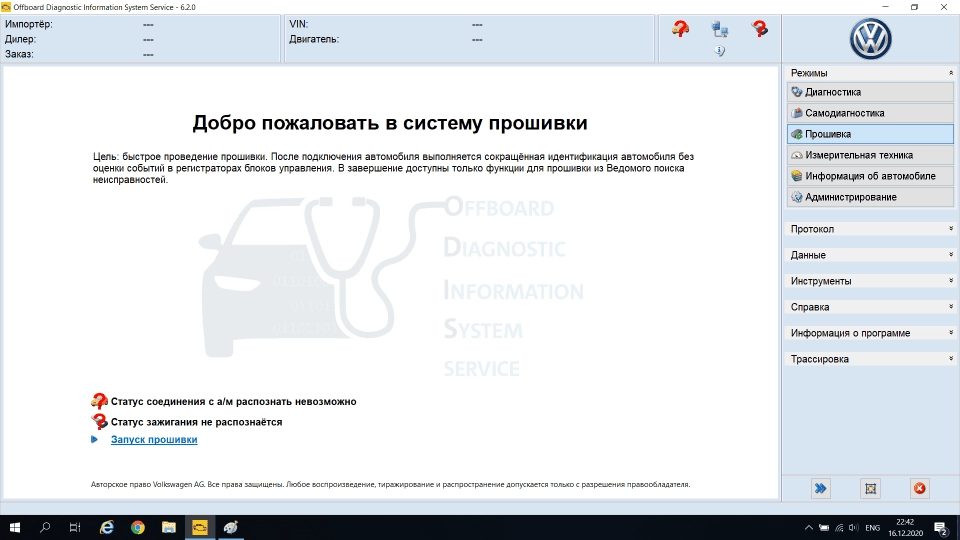Show hidden system tray icons
The width and height of the screenshot is (960, 540).
click(x=809, y=528)
